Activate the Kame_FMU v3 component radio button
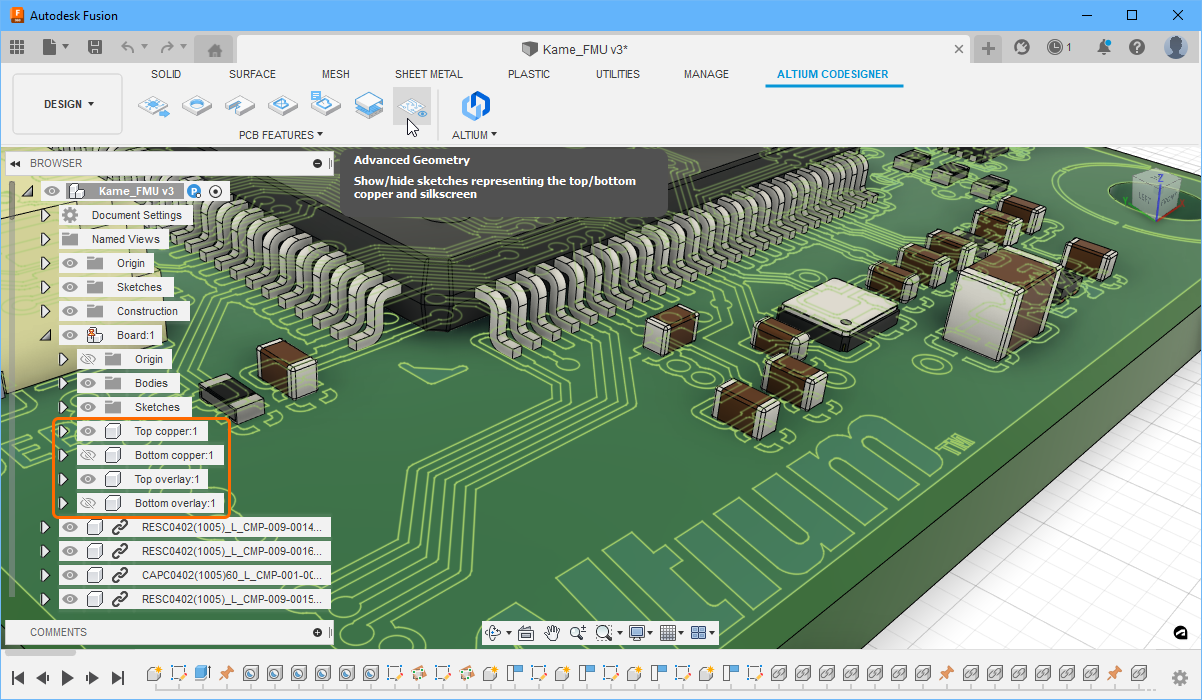This screenshot has width=1202, height=700. pyautogui.click(x=215, y=191)
